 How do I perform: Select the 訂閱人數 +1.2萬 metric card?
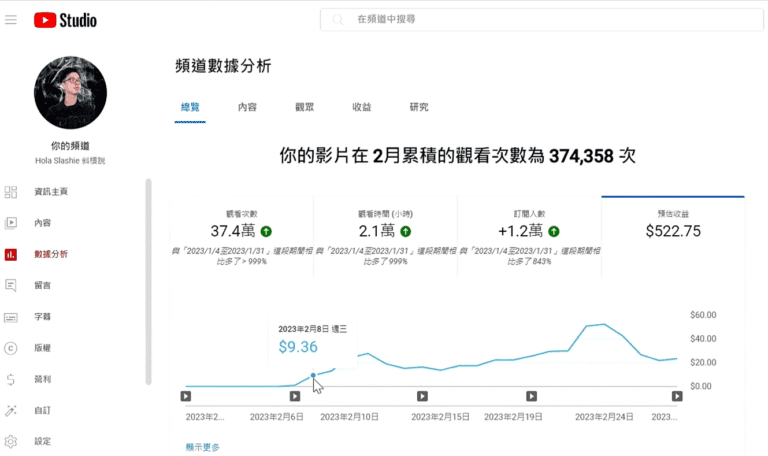pyautogui.click(x=529, y=237)
